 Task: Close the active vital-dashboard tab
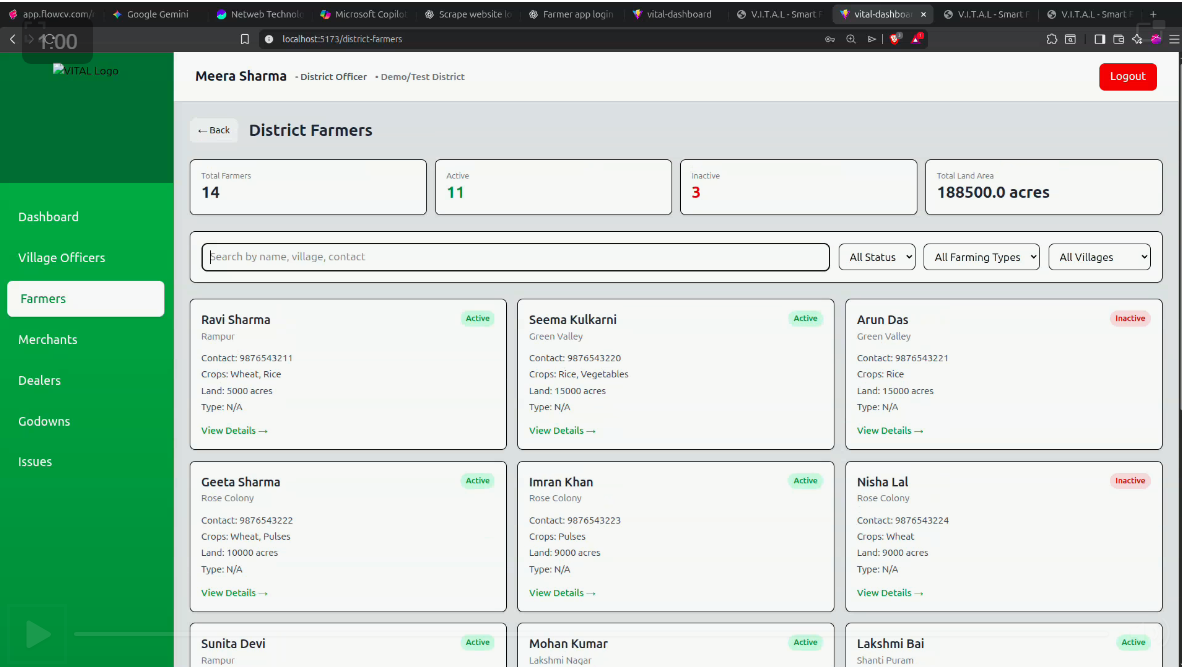[x=923, y=14]
